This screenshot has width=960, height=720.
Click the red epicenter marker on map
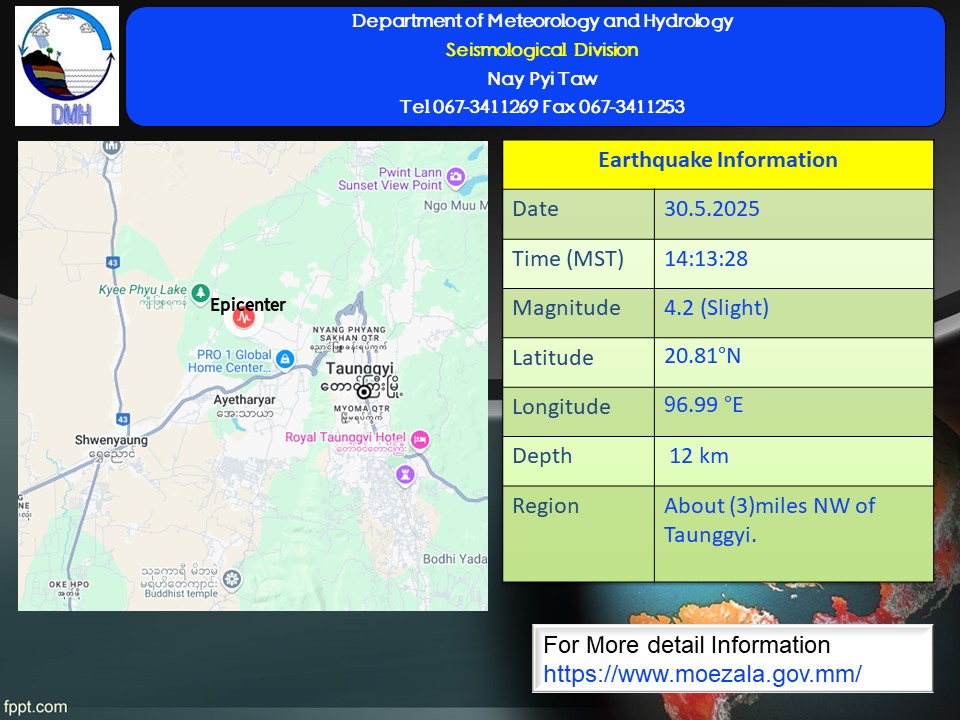tap(243, 319)
